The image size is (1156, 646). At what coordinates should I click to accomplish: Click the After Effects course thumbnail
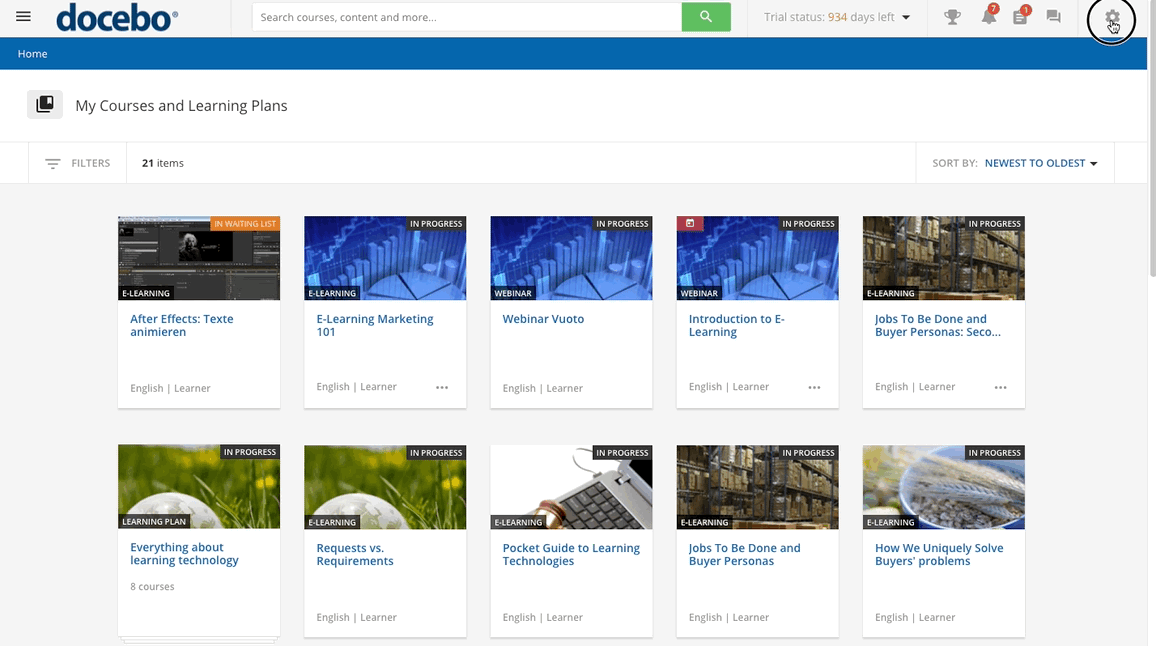click(x=199, y=258)
